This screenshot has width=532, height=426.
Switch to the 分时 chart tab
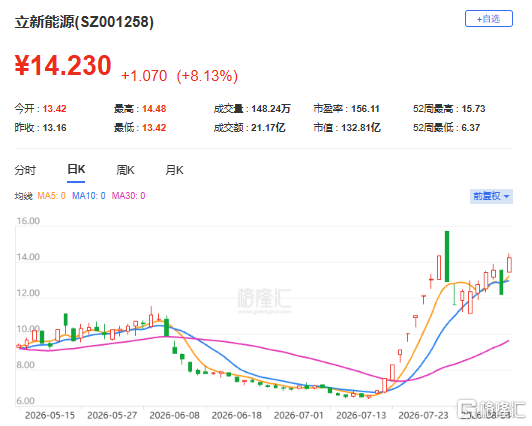(x=25, y=170)
